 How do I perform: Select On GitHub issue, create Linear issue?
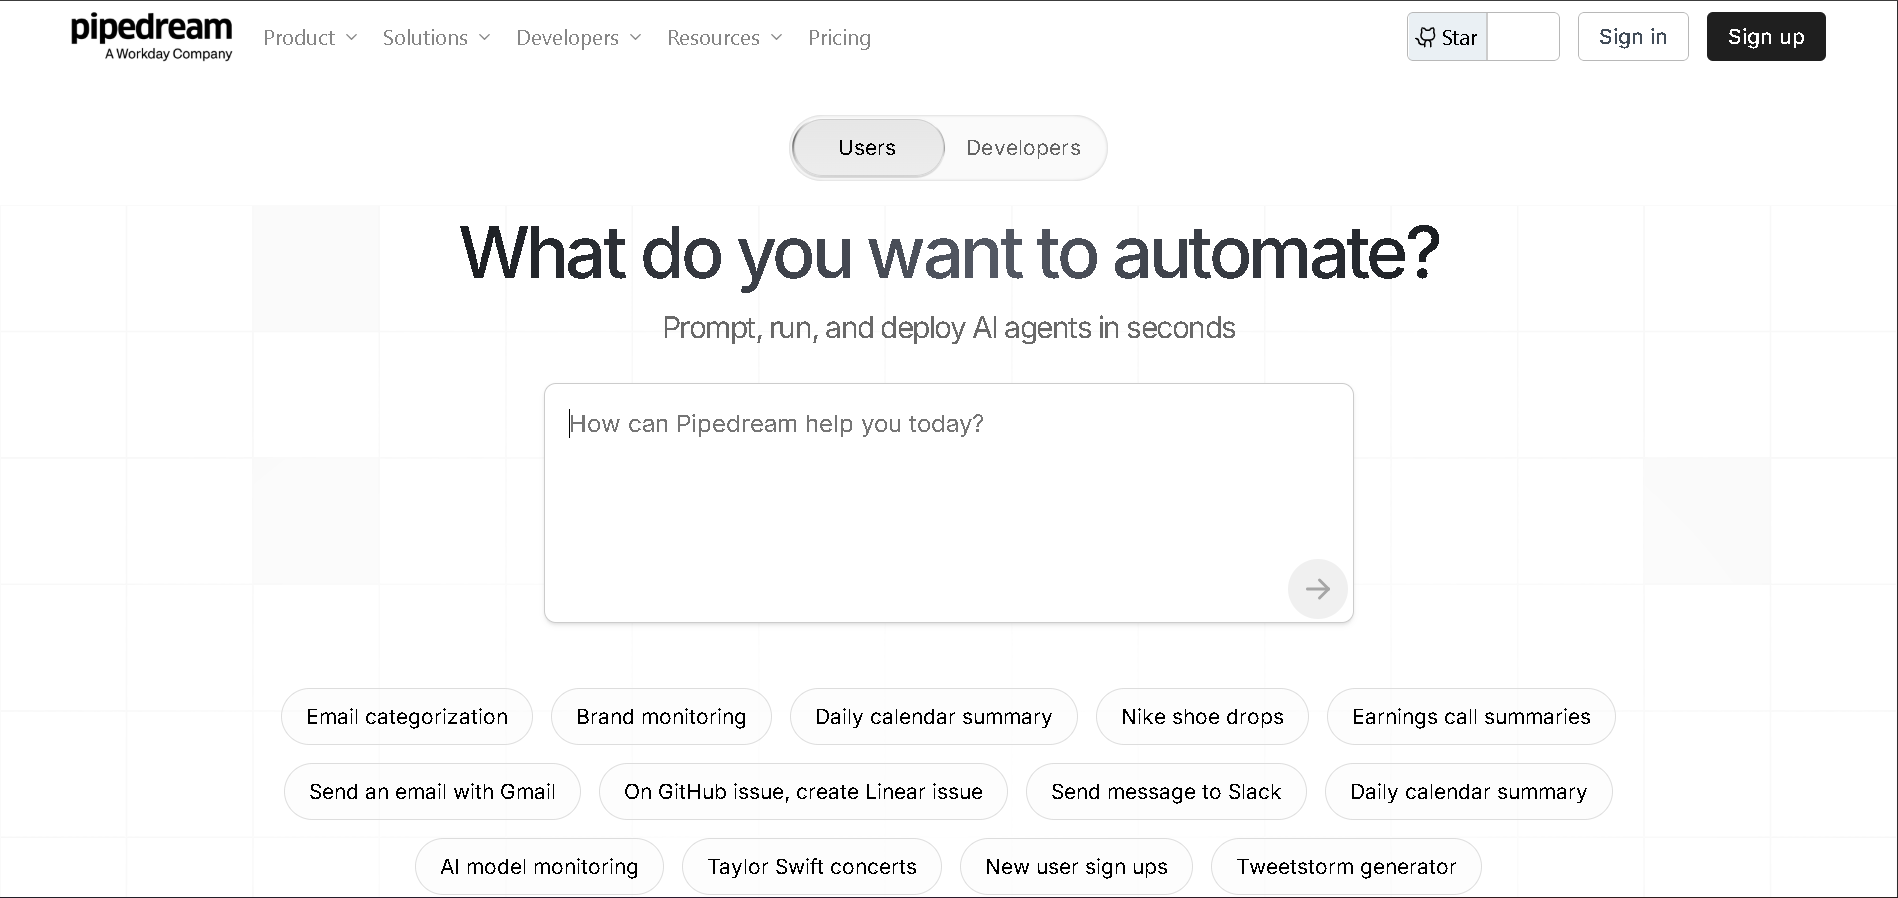803,792
